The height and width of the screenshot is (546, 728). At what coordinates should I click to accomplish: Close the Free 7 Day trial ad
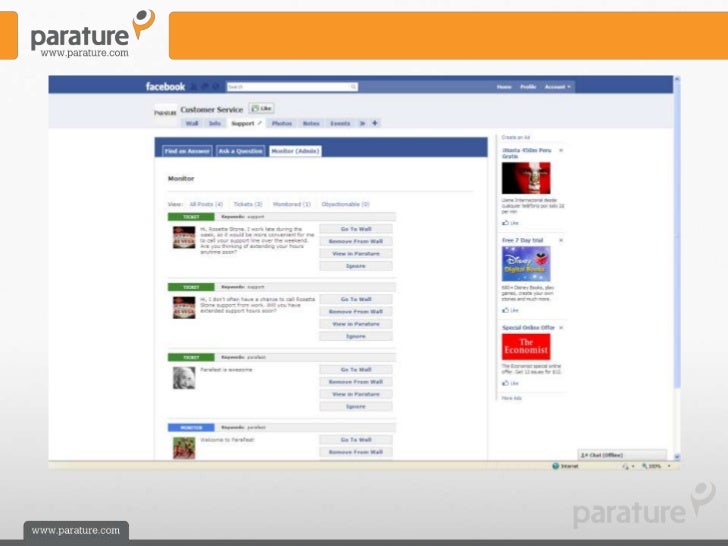pyautogui.click(x=561, y=240)
